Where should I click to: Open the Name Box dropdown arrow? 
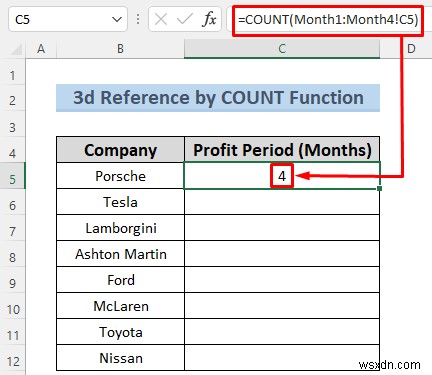[x=116, y=20]
